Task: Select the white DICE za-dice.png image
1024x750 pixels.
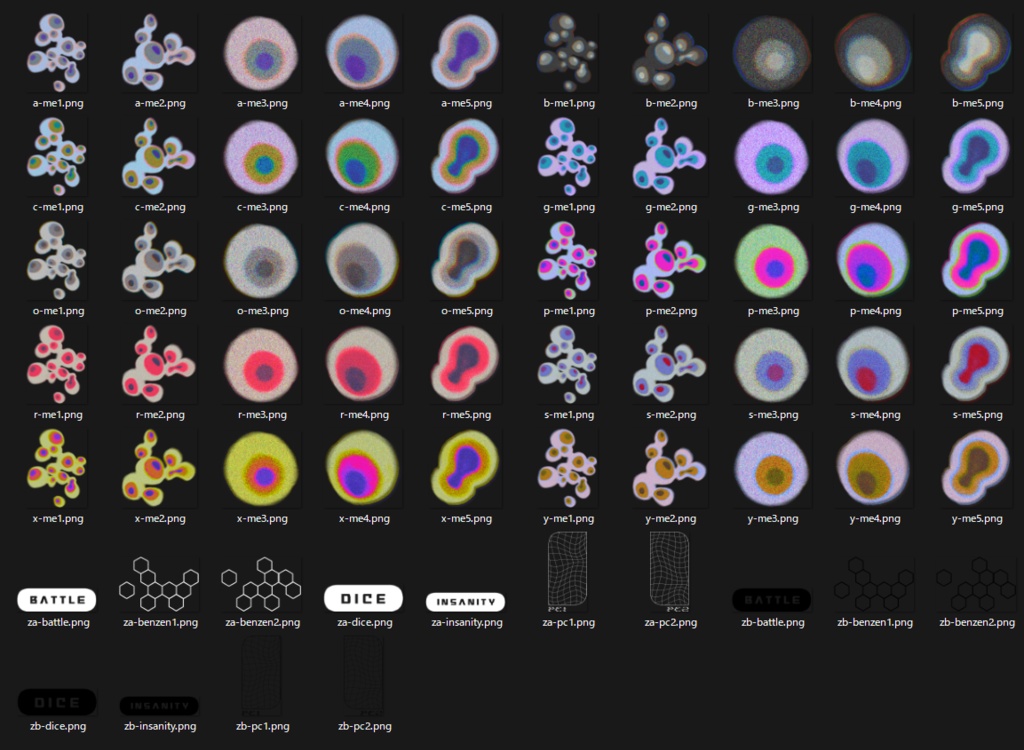Action: (x=364, y=598)
